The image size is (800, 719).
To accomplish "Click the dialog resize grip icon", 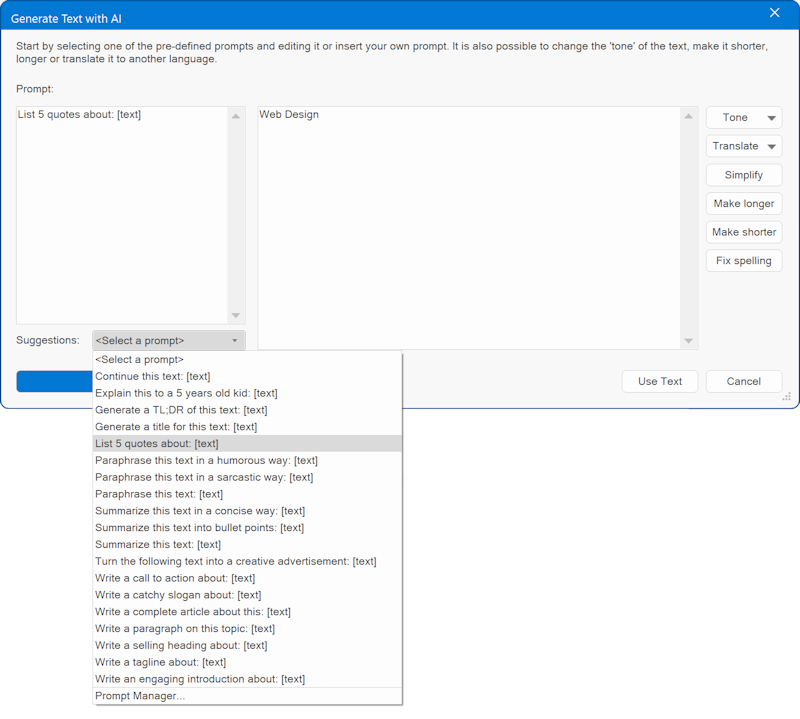I will pos(787,396).
